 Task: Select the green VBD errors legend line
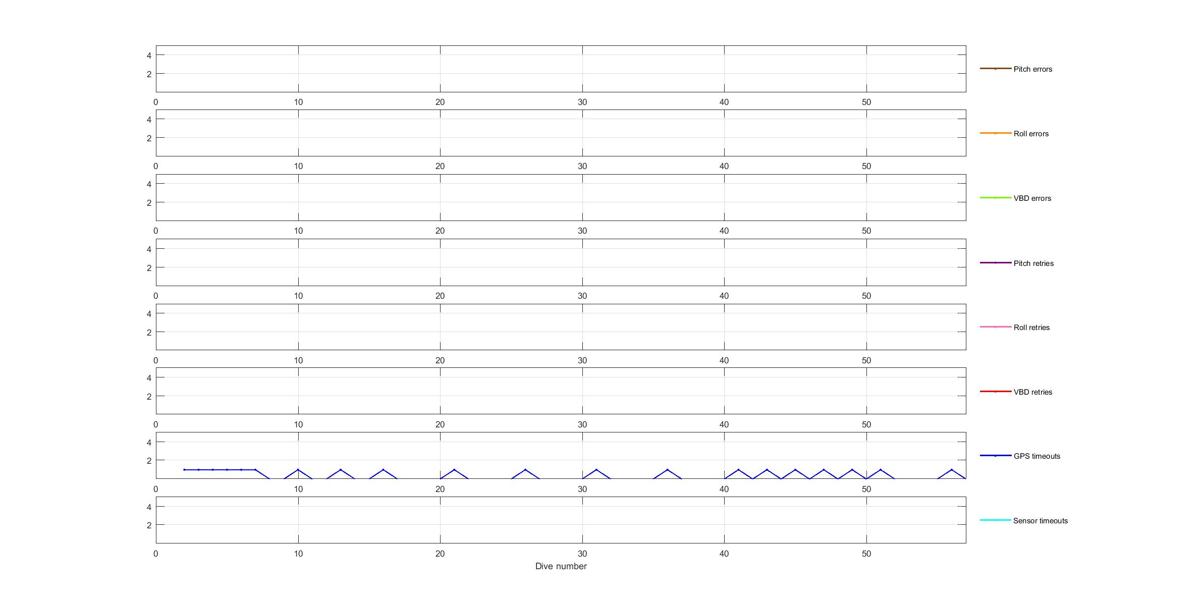(995, 198)
